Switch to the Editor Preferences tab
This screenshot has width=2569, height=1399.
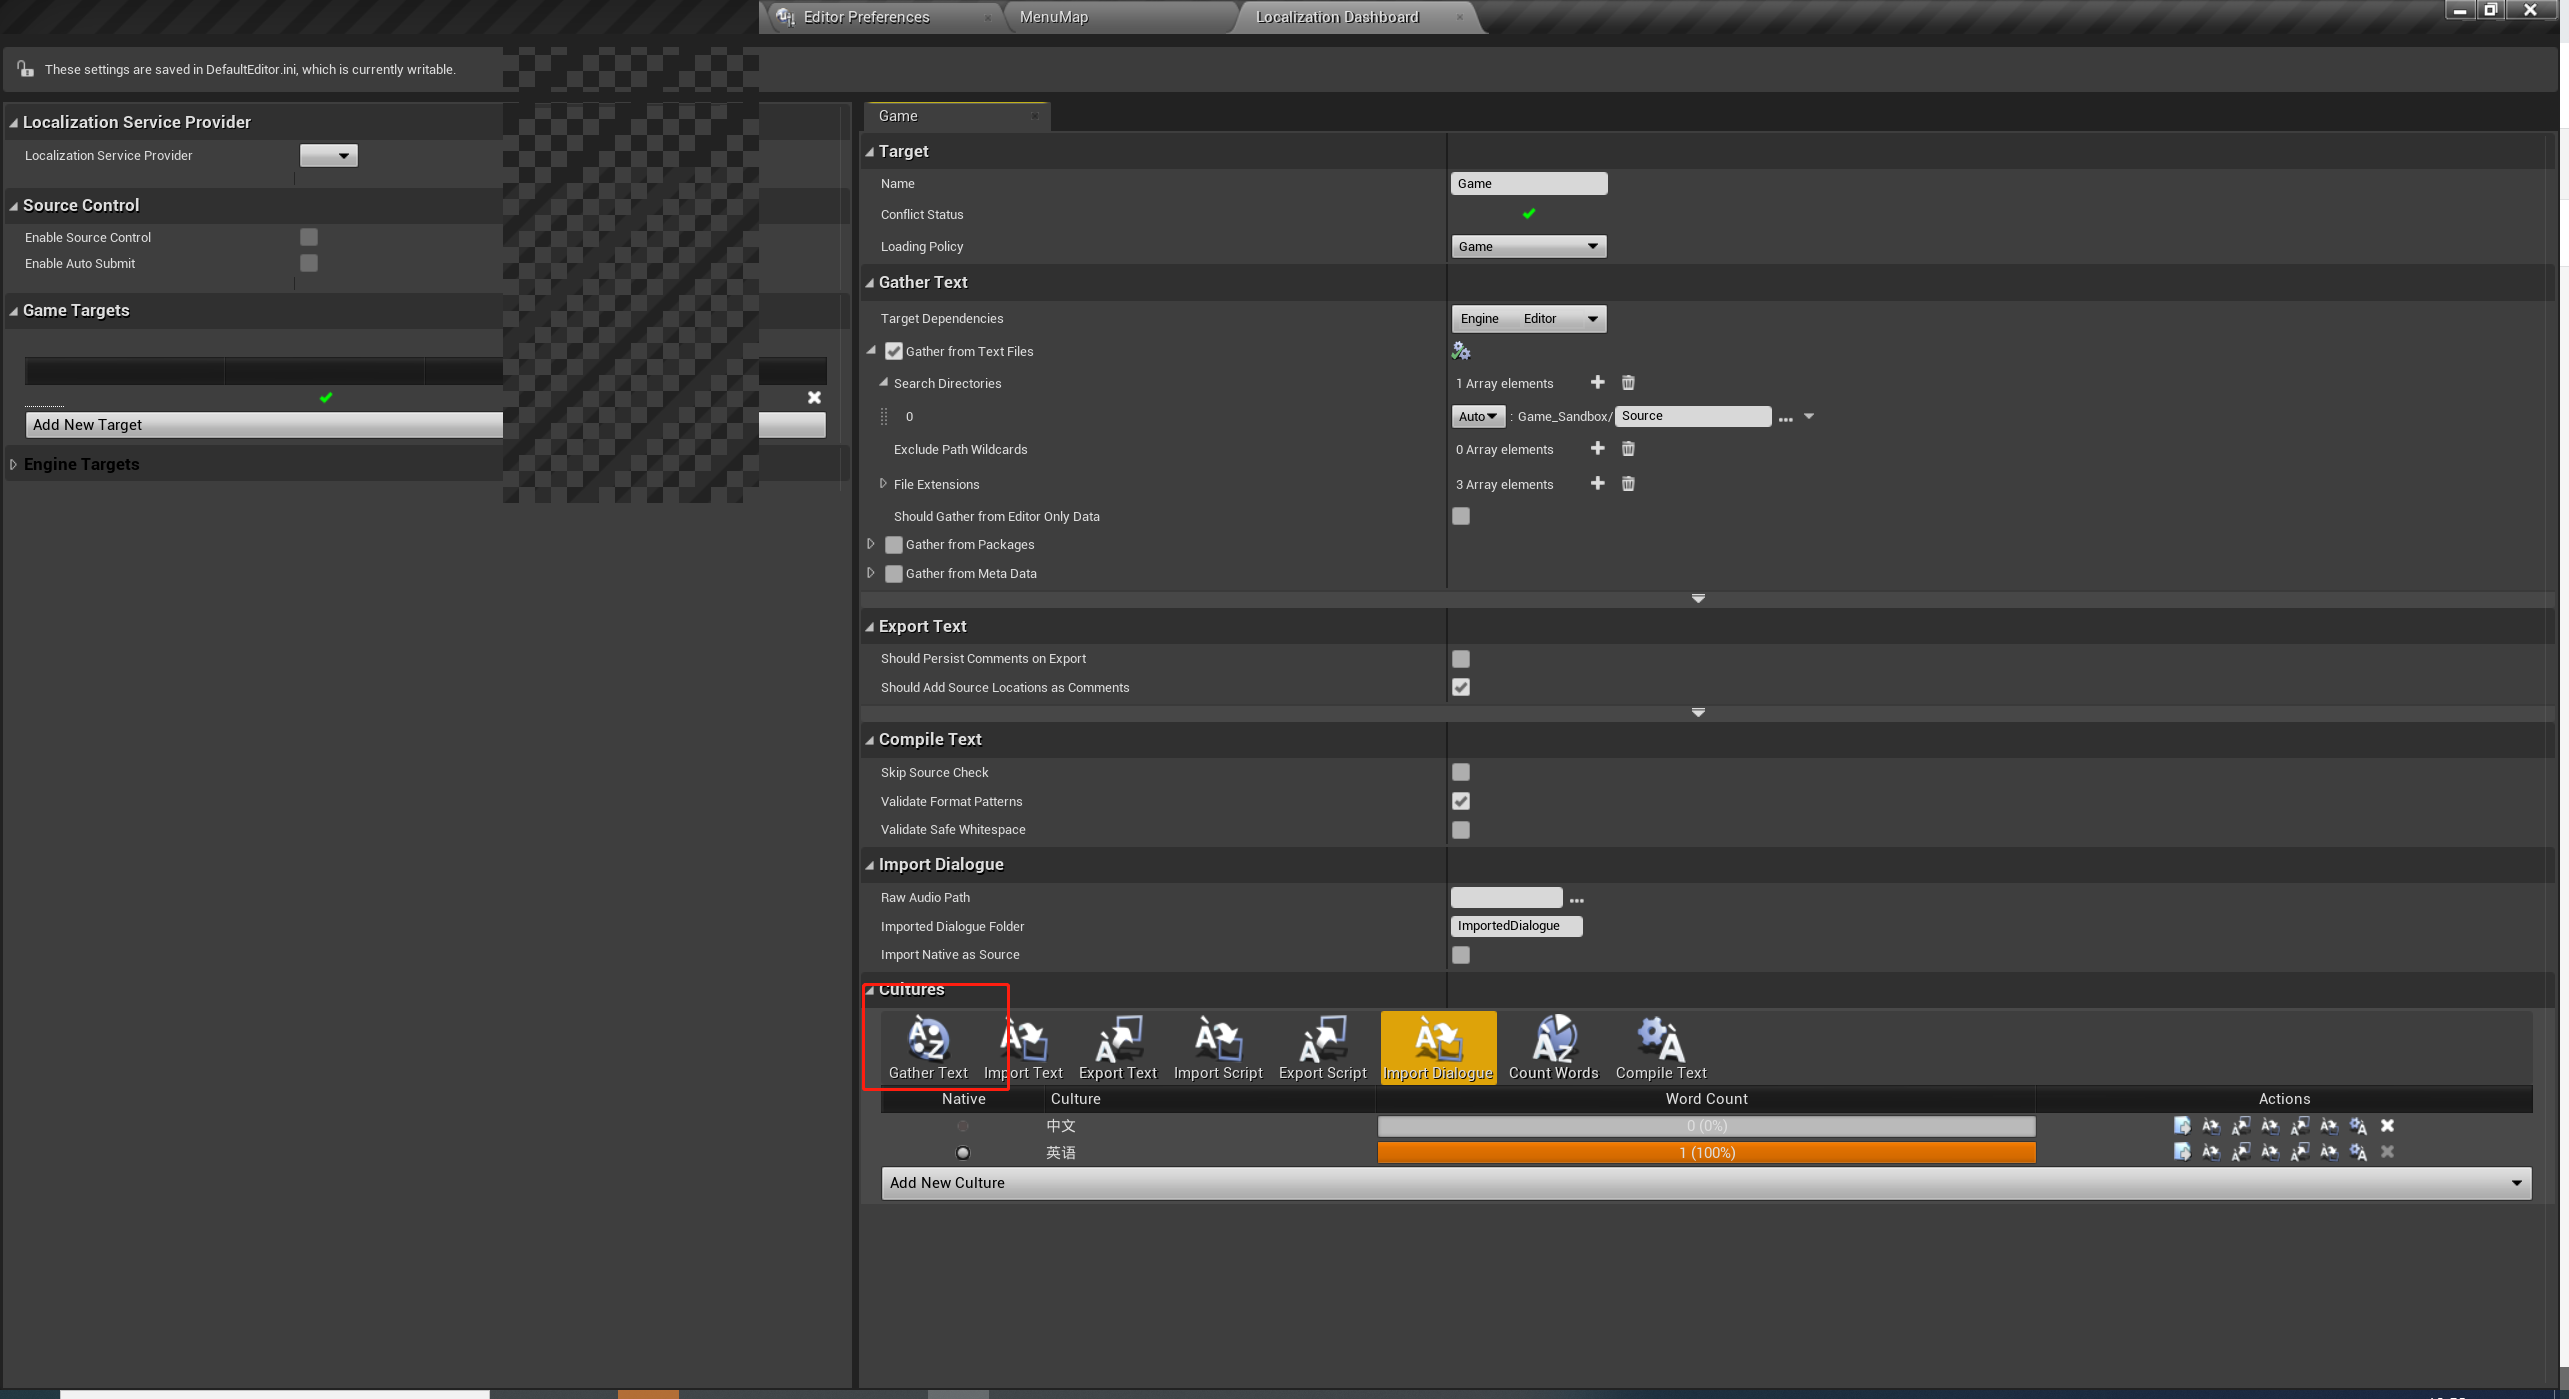click(865, 16)
